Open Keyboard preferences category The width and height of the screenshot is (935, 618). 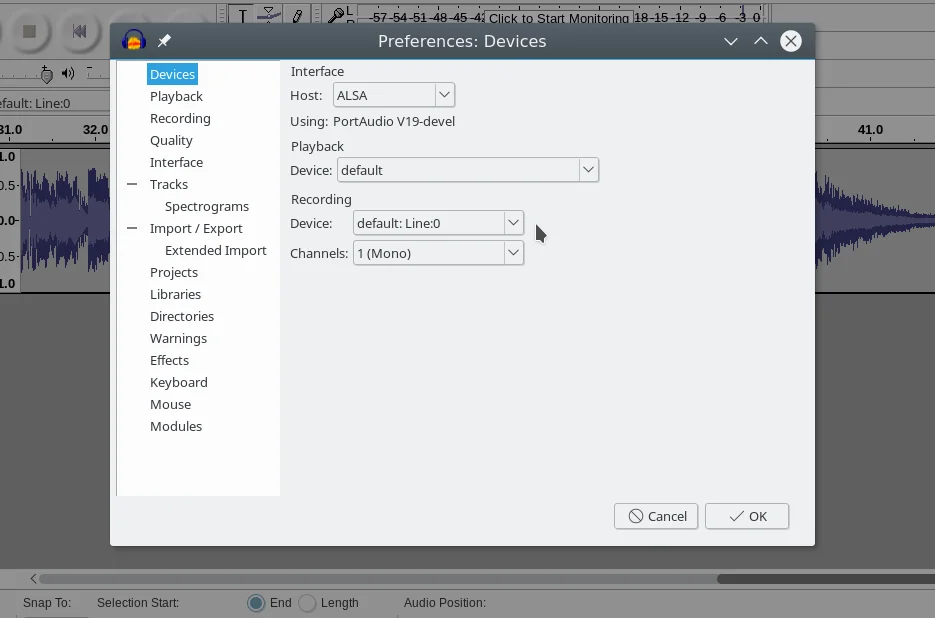[x=179, y=382]
